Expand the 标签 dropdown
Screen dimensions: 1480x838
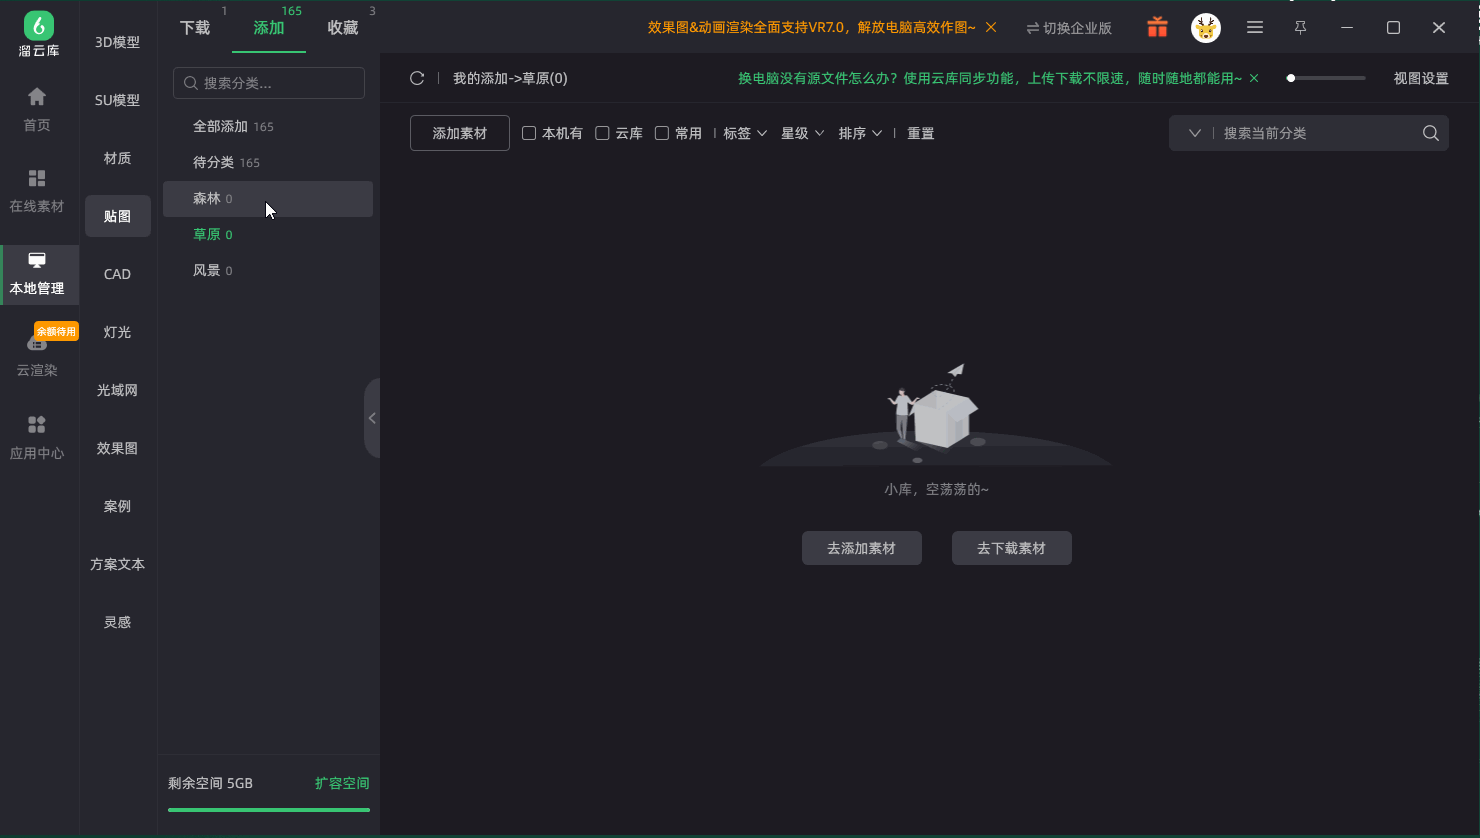pos(745,133)
